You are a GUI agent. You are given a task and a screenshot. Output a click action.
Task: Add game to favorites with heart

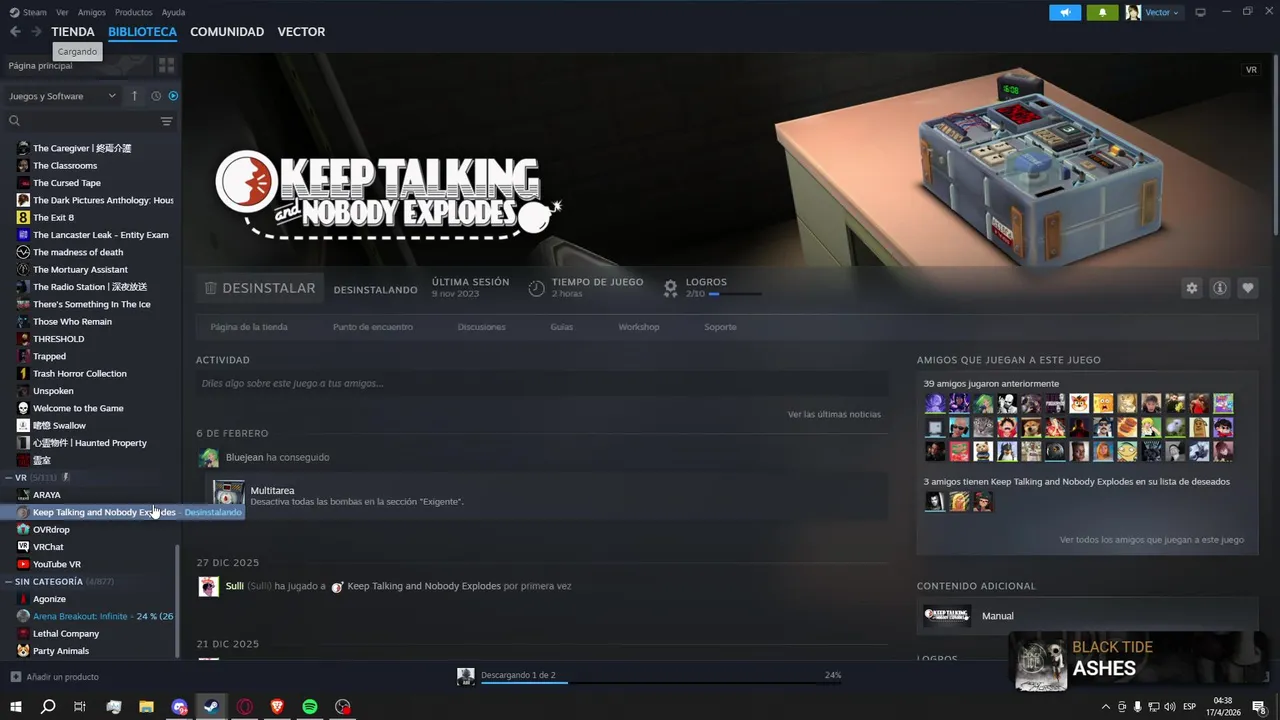click(x=1248, y=288)
